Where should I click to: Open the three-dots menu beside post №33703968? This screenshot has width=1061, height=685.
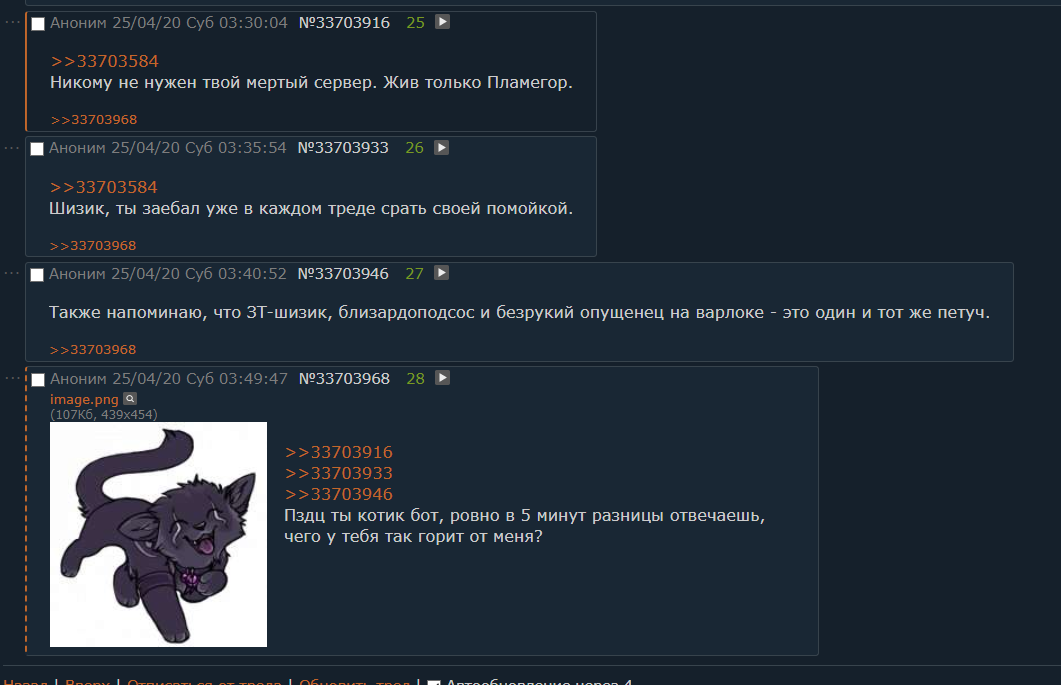pyautogui.click(x=12, y=378)
